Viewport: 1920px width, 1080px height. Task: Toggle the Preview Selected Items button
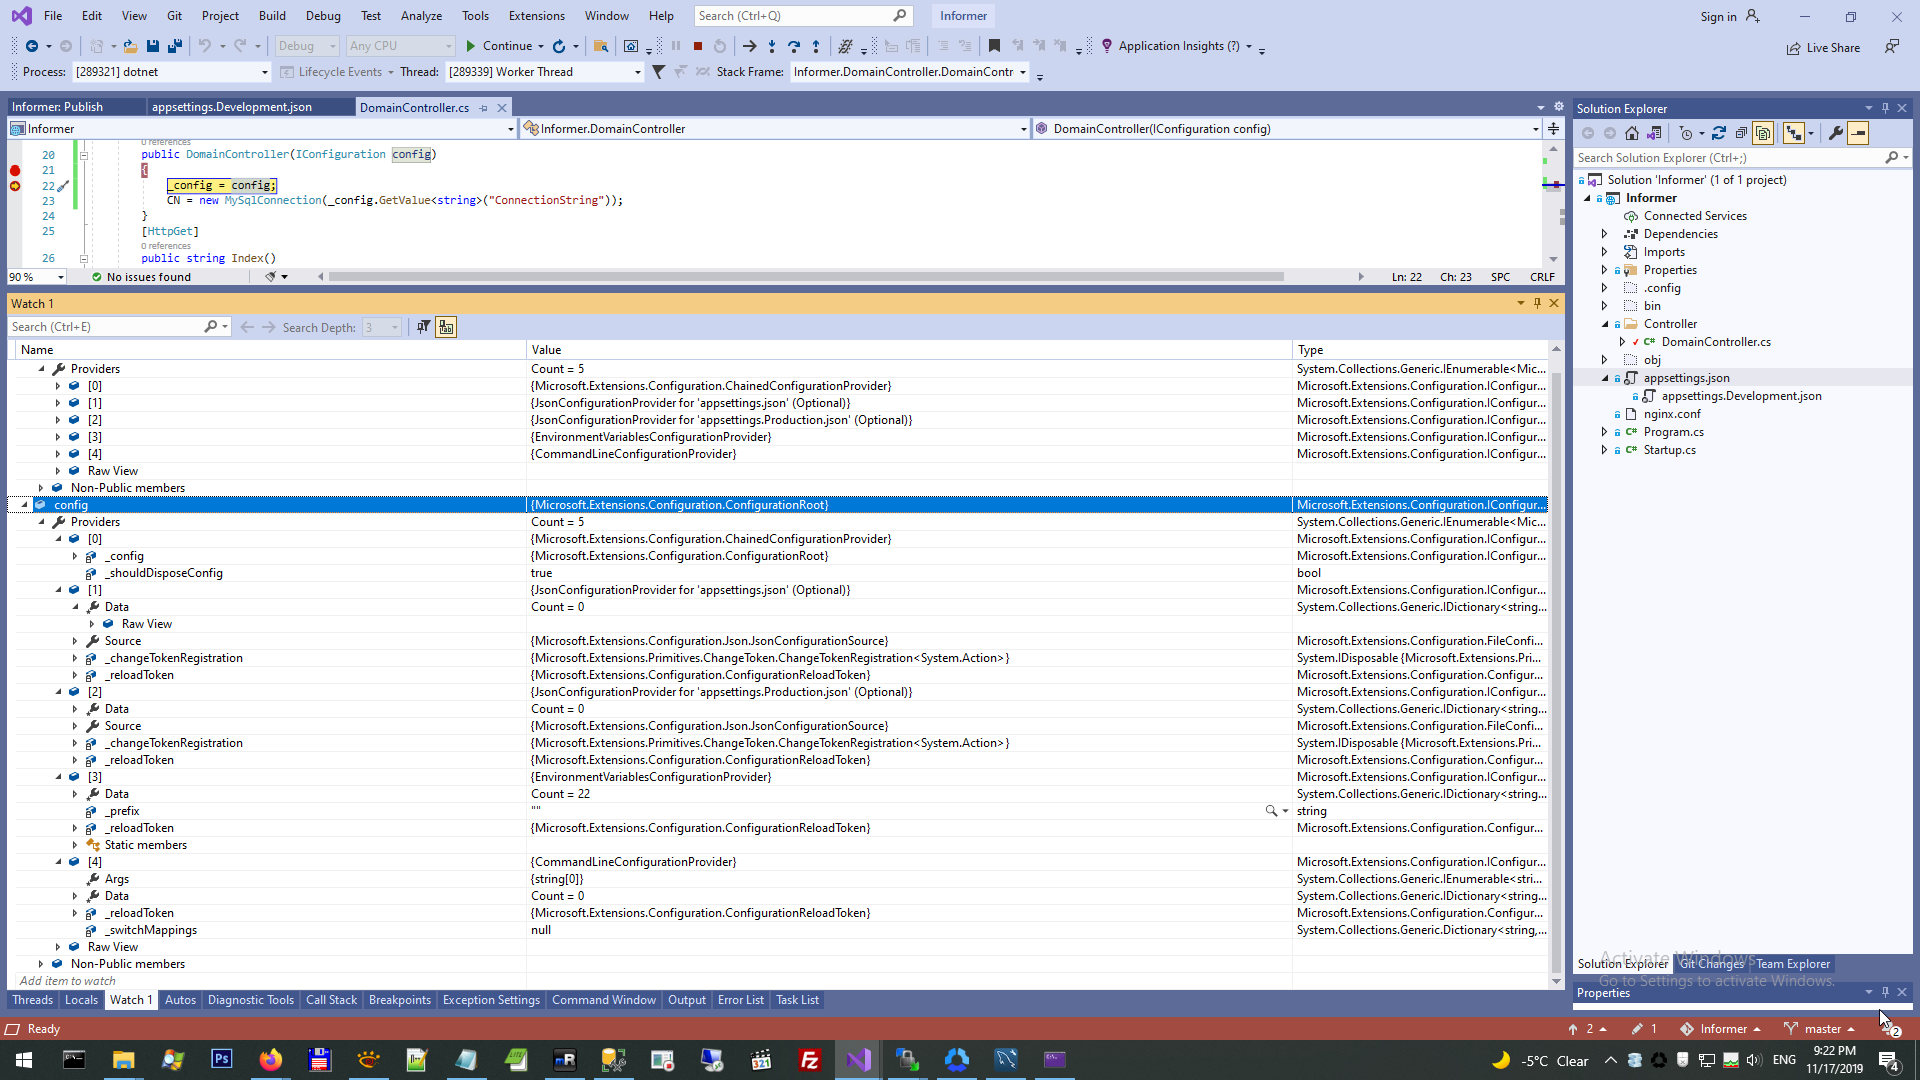pyautogui.click(x=1858, y=133)
